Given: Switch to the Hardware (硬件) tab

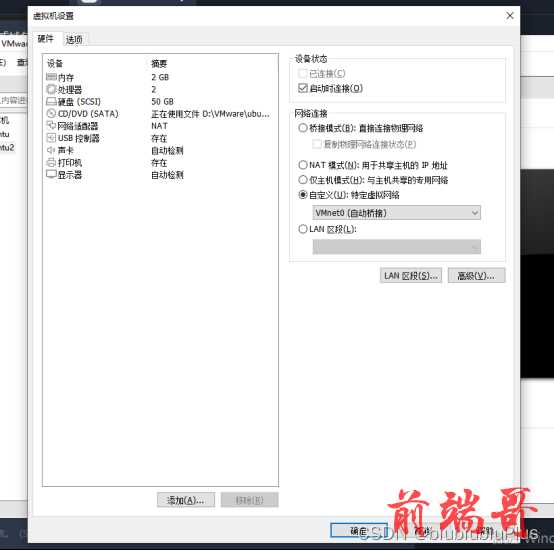Looking at the screenshot, I should pyautogui.click(x=46, y=39).
